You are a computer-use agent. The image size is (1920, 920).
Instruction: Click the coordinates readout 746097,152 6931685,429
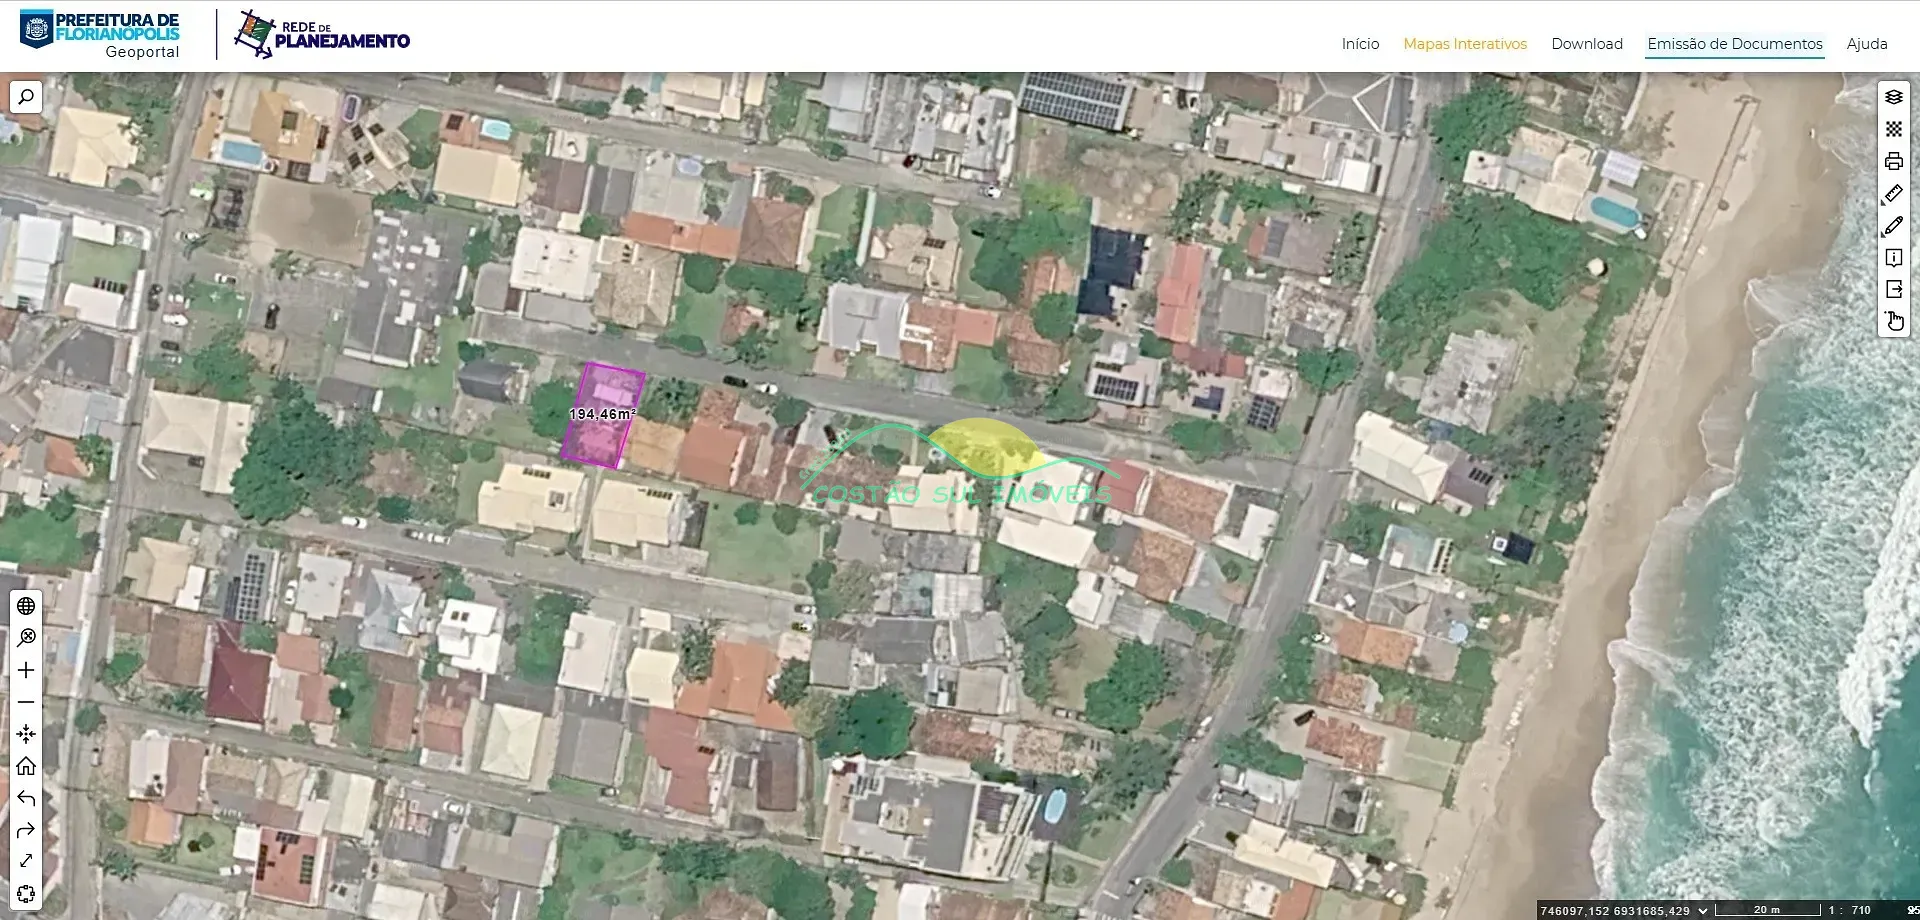(1615, 911)
